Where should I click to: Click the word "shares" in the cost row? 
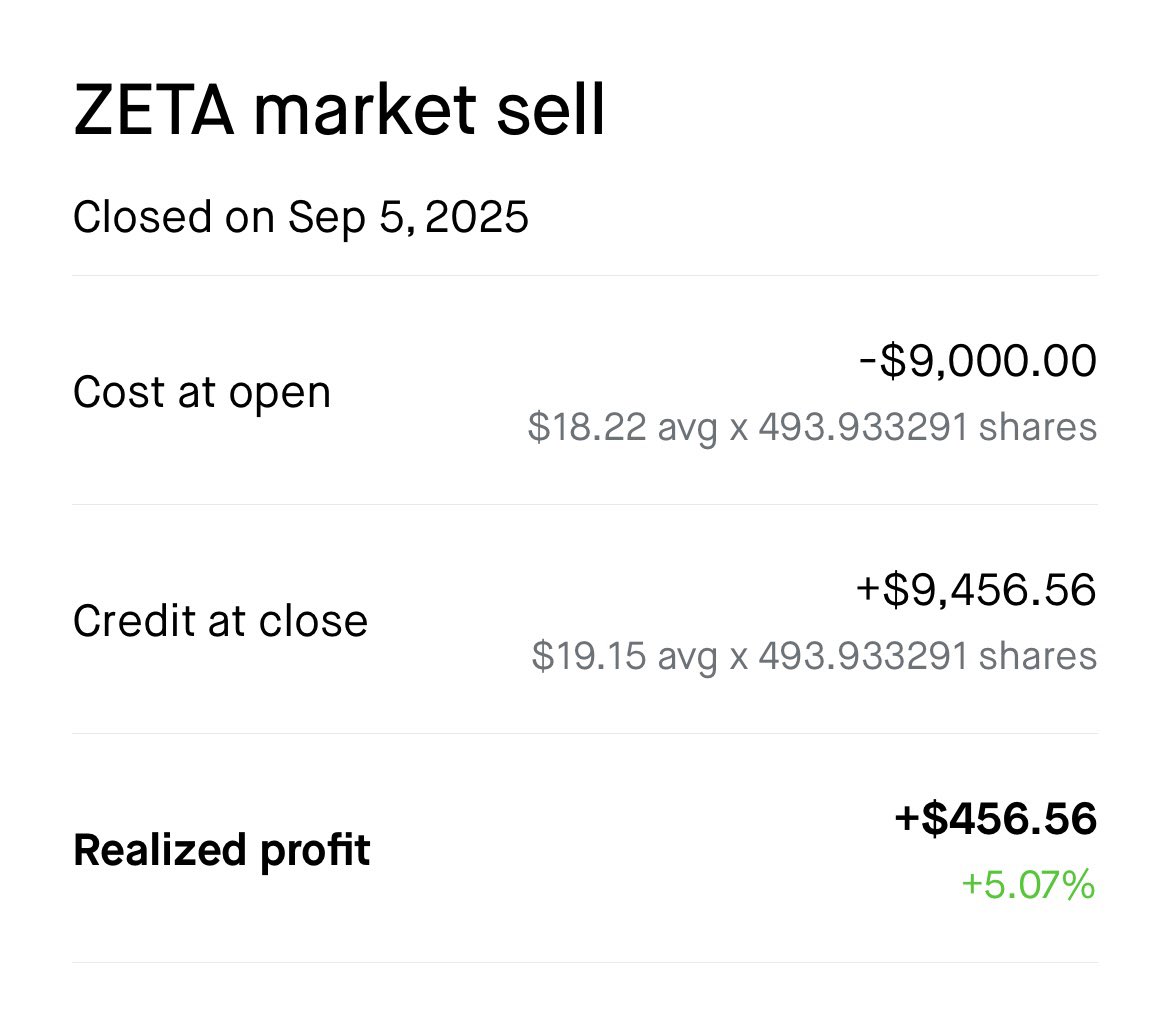click(1038, 427)
